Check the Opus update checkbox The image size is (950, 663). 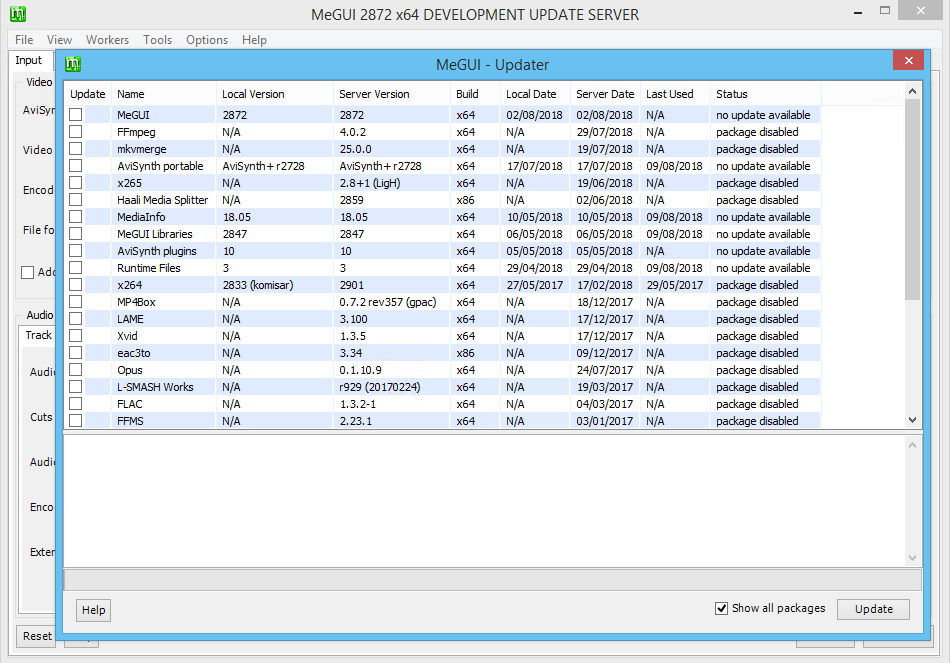coord(76,369)
